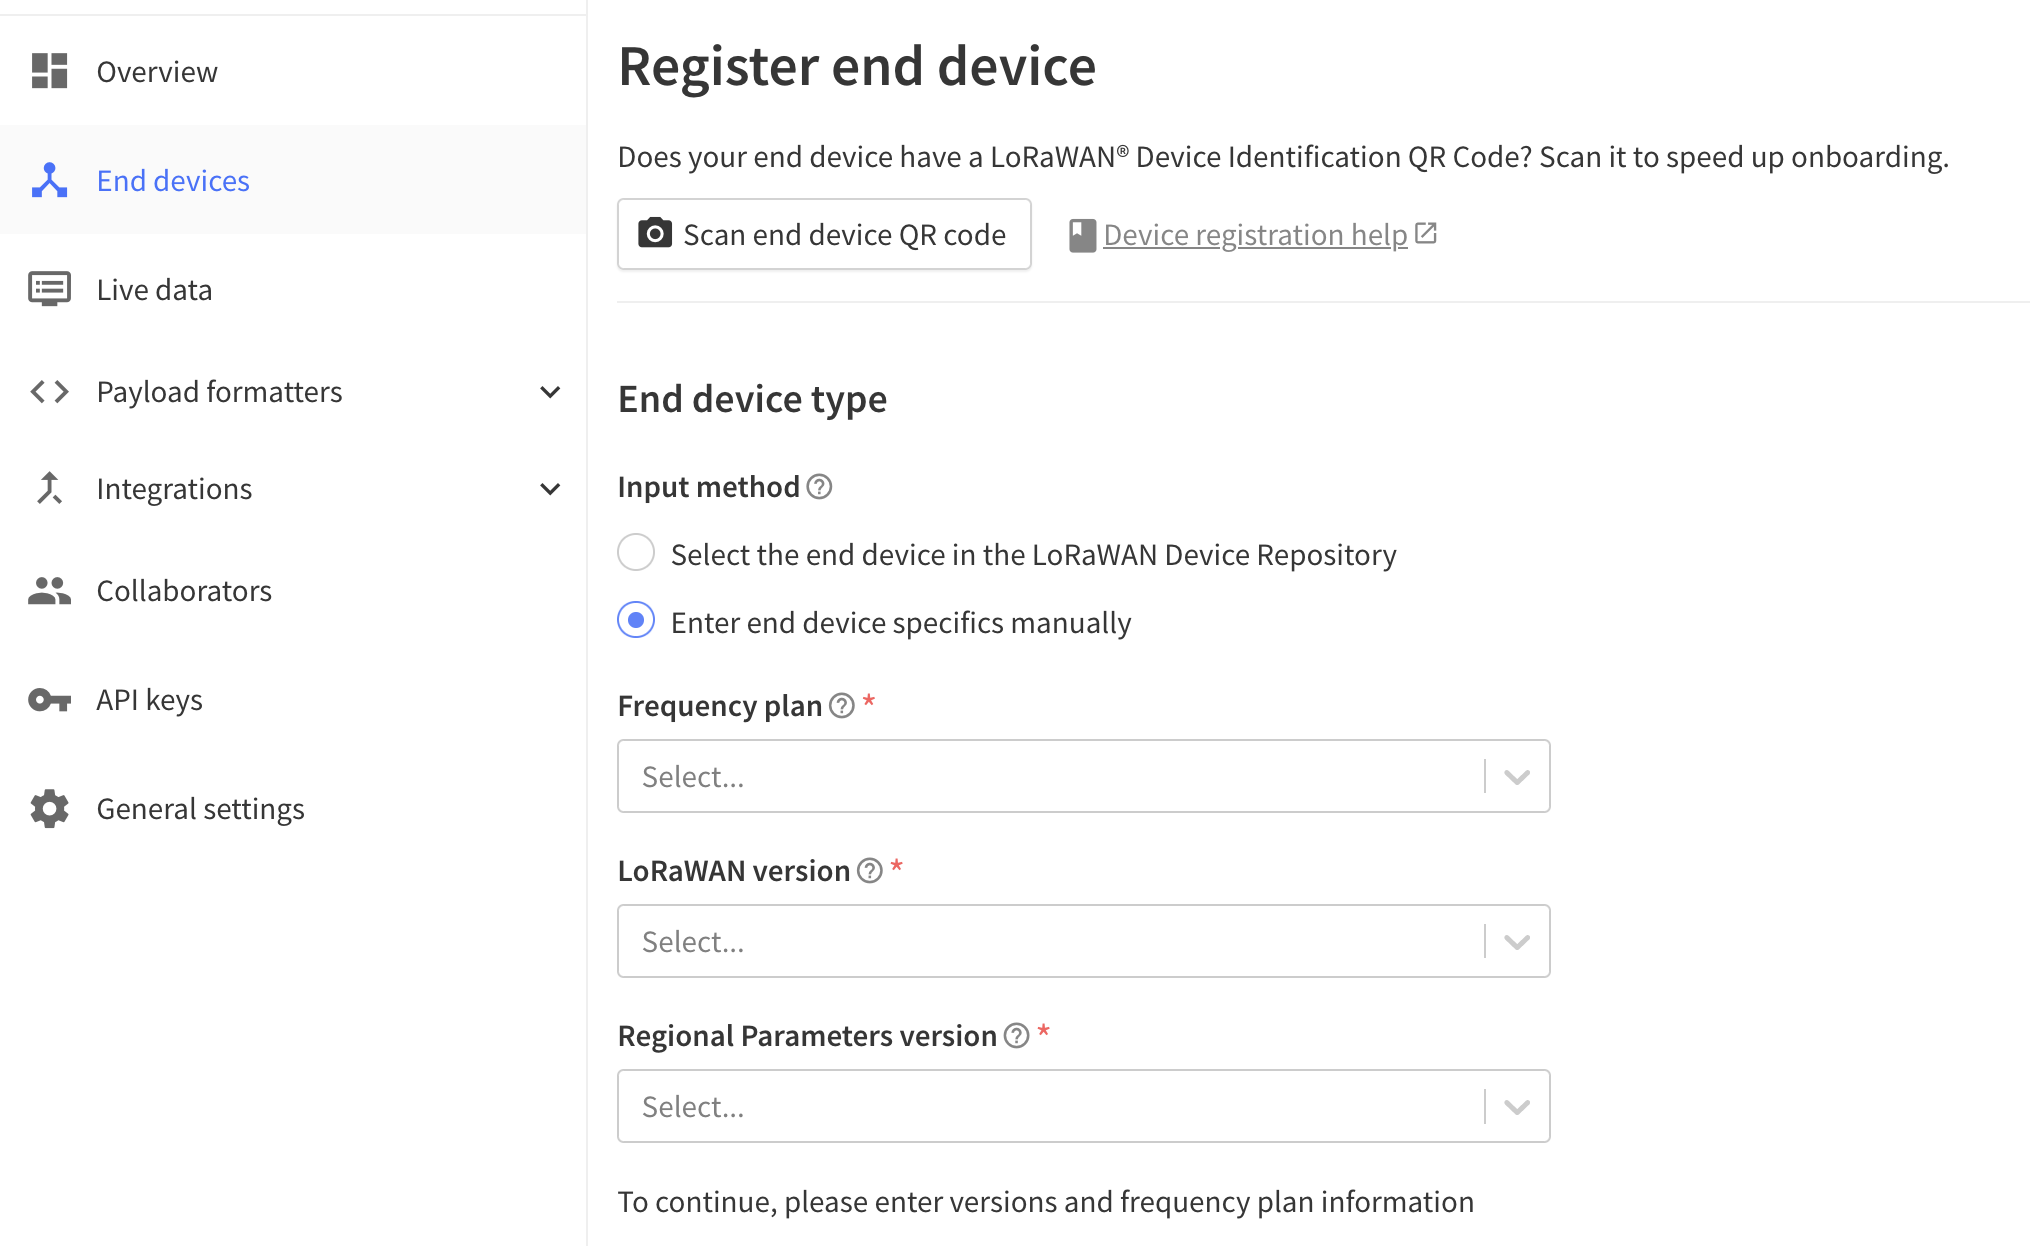Open the Device registration help link
The image size is (2030, 1246).
coord(1255,234)
